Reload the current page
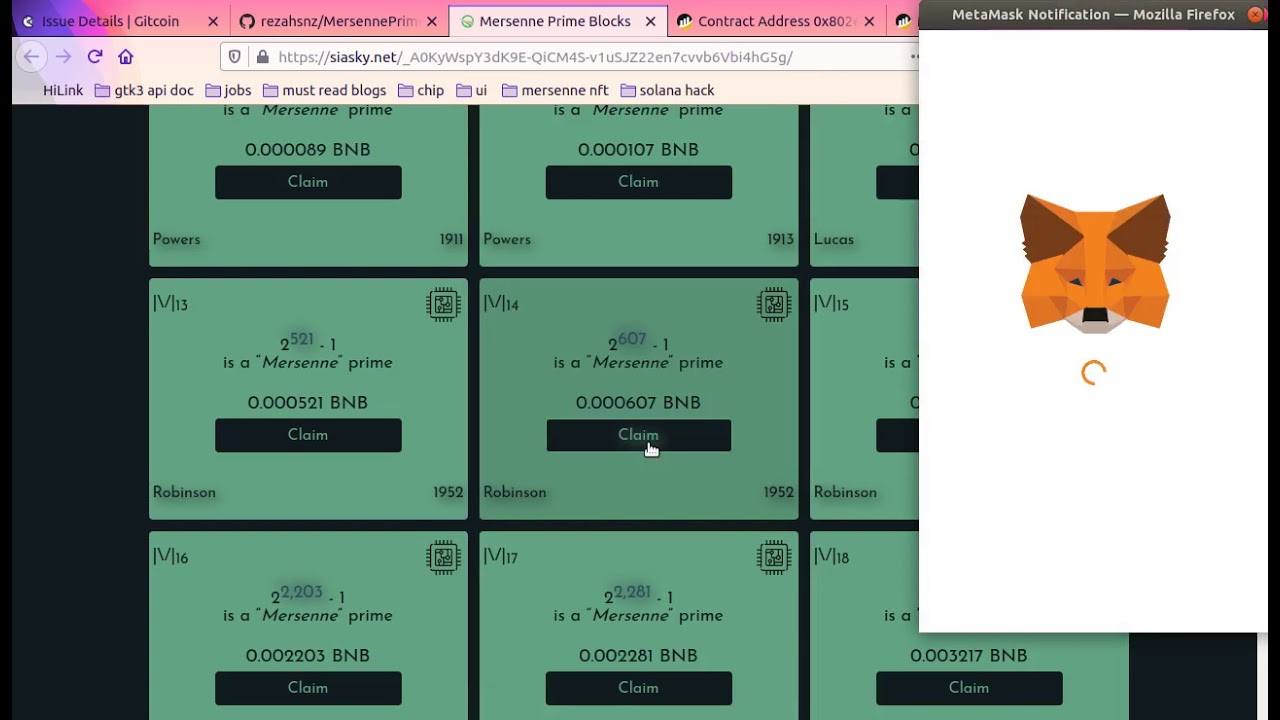The height and width of the screenshot is (720, 1280). coord(95,57)
